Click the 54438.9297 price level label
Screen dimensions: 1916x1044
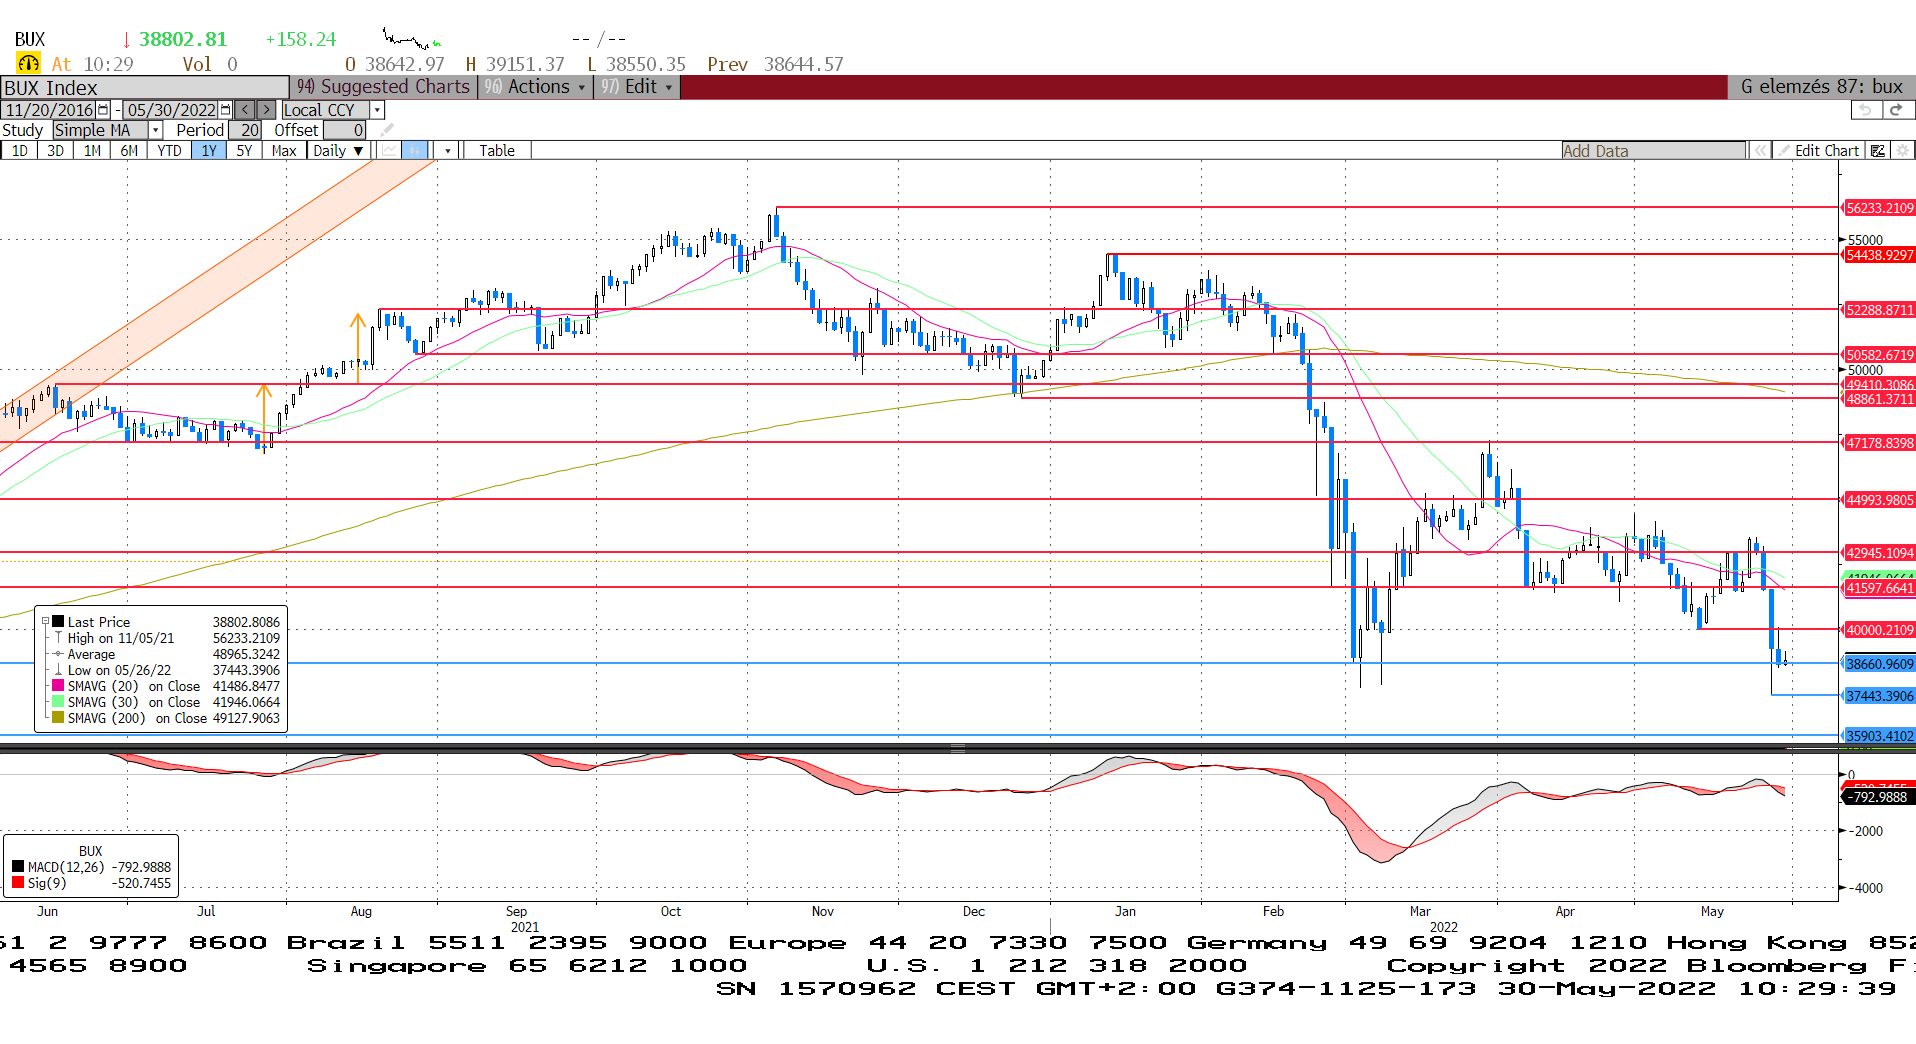pyautogui.click(x=1879, y=255)
